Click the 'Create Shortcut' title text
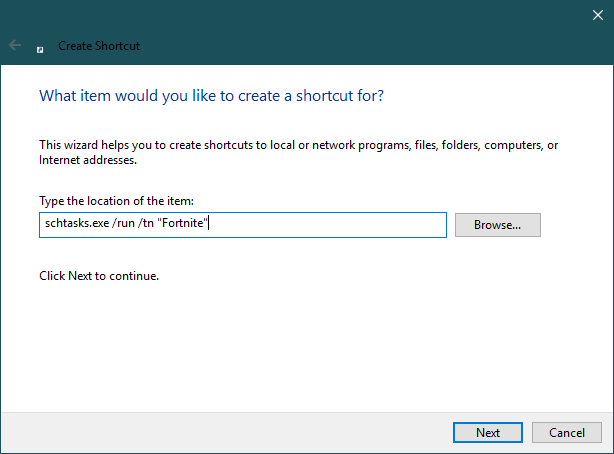 pyautogui.click(x=99, y=46)
